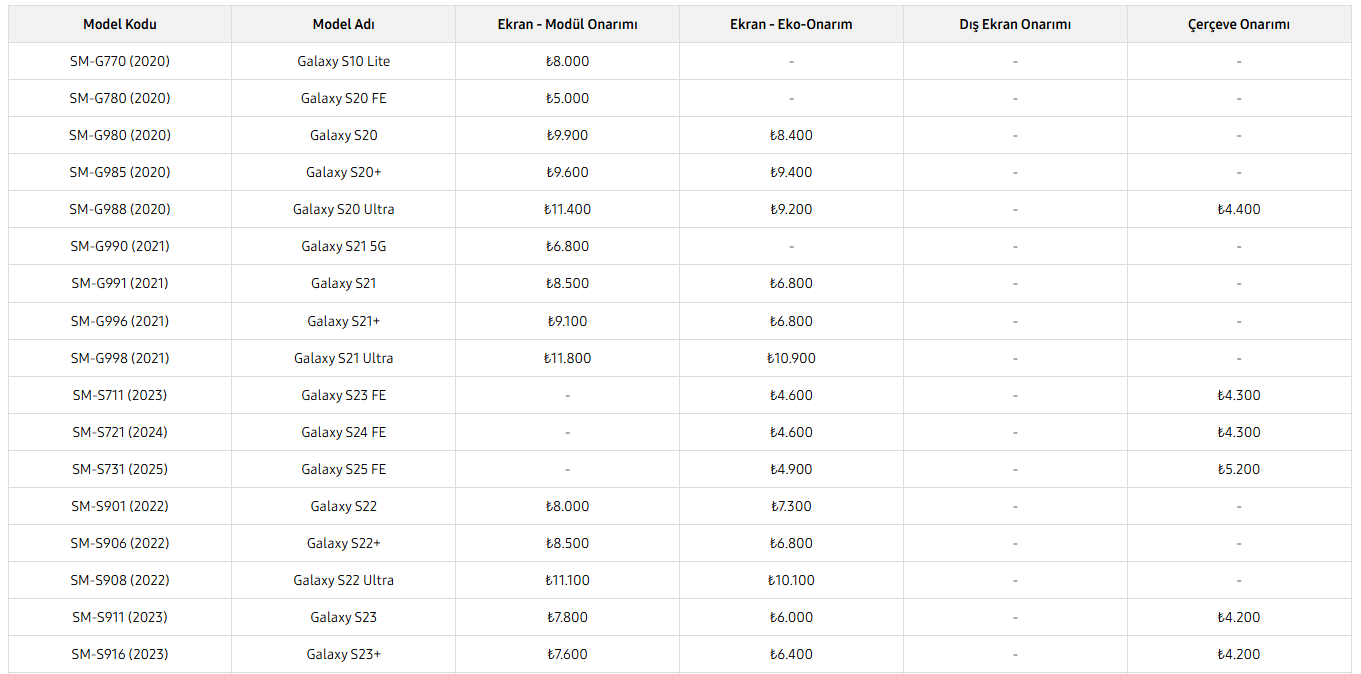Click the ₺11.400 price for Galaxy S20 Ultra

567,209
